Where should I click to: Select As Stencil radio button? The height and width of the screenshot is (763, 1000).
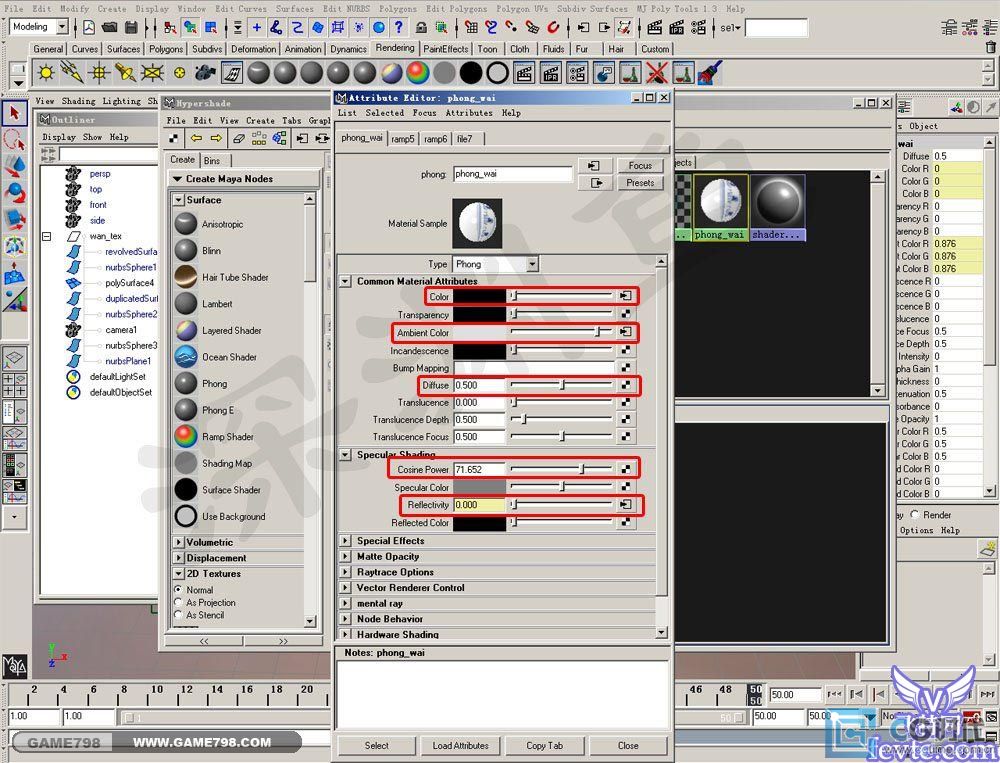[x=179, y=615]
